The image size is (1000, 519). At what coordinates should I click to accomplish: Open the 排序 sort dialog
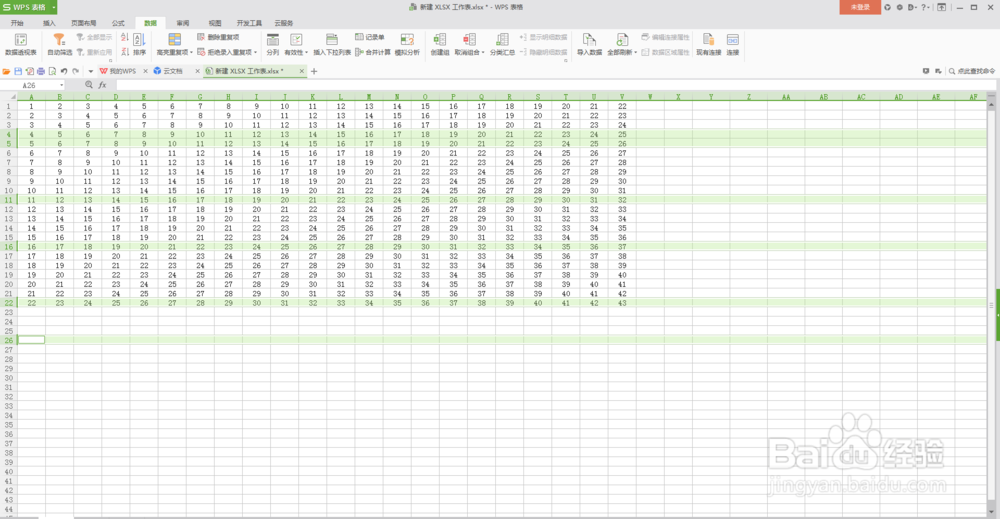click(140, 44)
